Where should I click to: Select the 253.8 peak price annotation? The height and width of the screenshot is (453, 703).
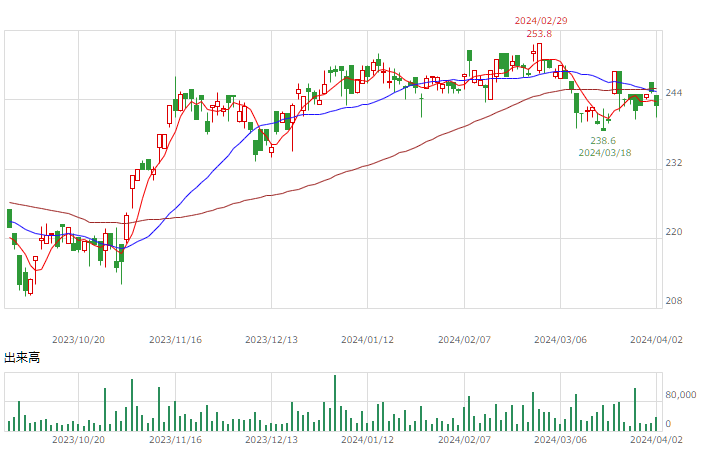tap(539, 34)
